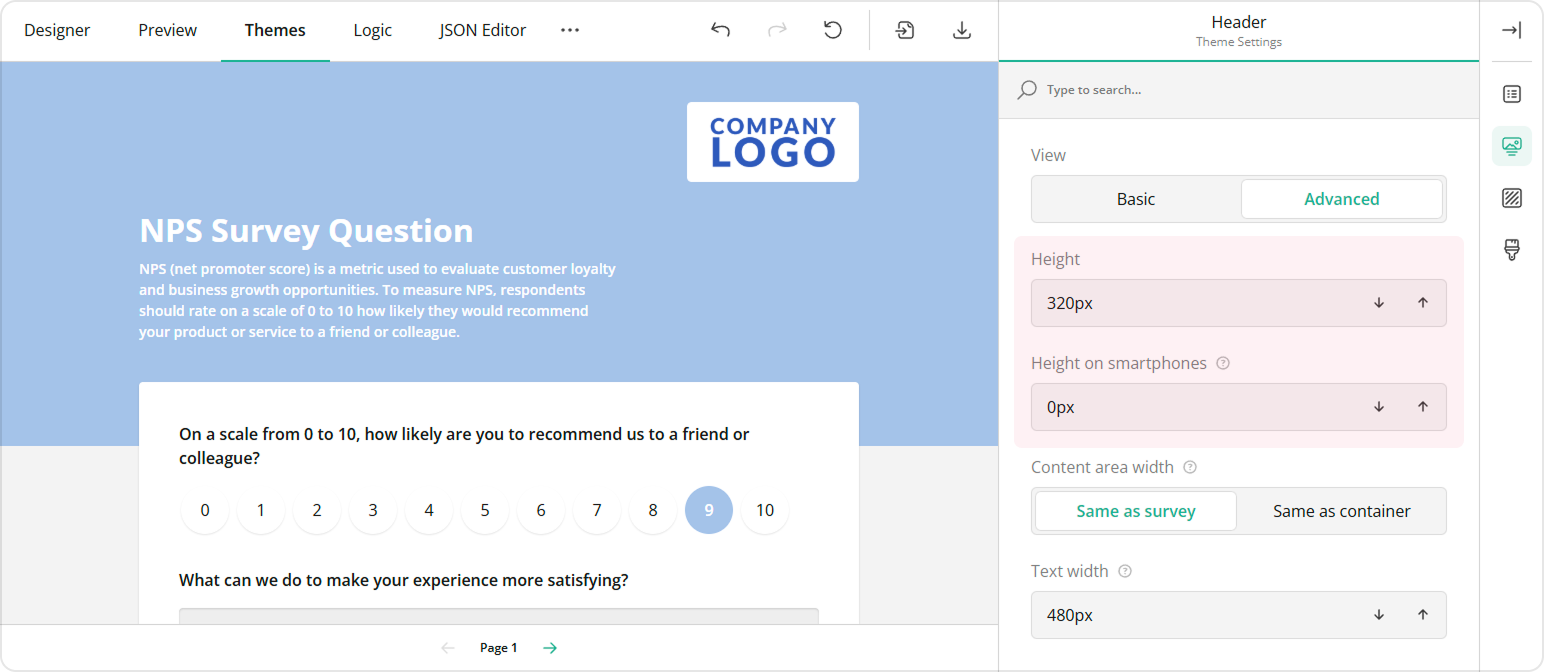The width and height of the screenshot is (1544, 672).
Task: Export the theme via the download icon
Action: click(961, 30)
